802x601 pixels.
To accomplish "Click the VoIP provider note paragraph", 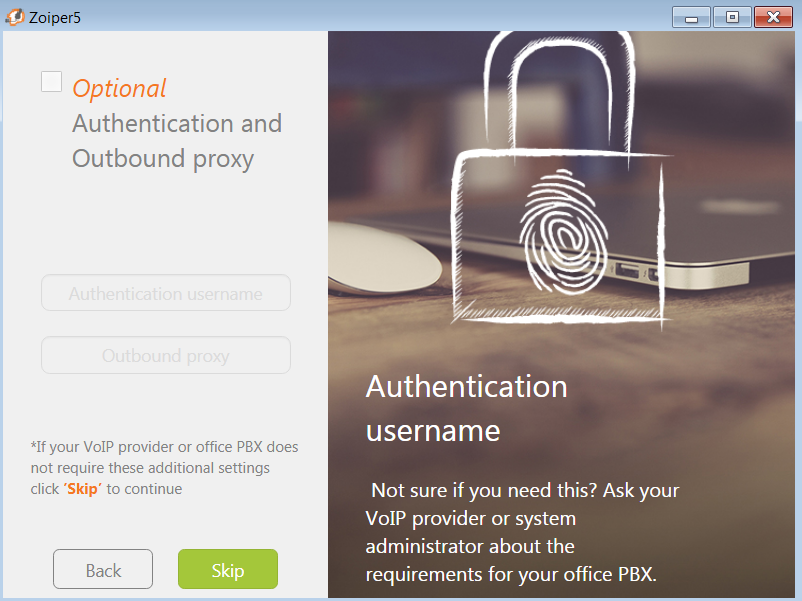I will click(164, 468).
